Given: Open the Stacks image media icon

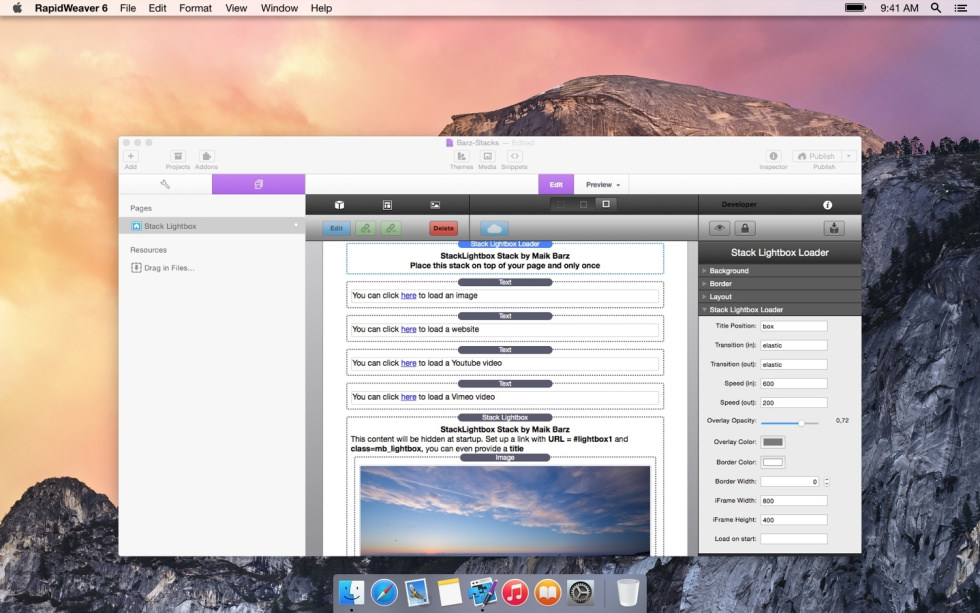Looking at the screenshot, I should (435, 205).
